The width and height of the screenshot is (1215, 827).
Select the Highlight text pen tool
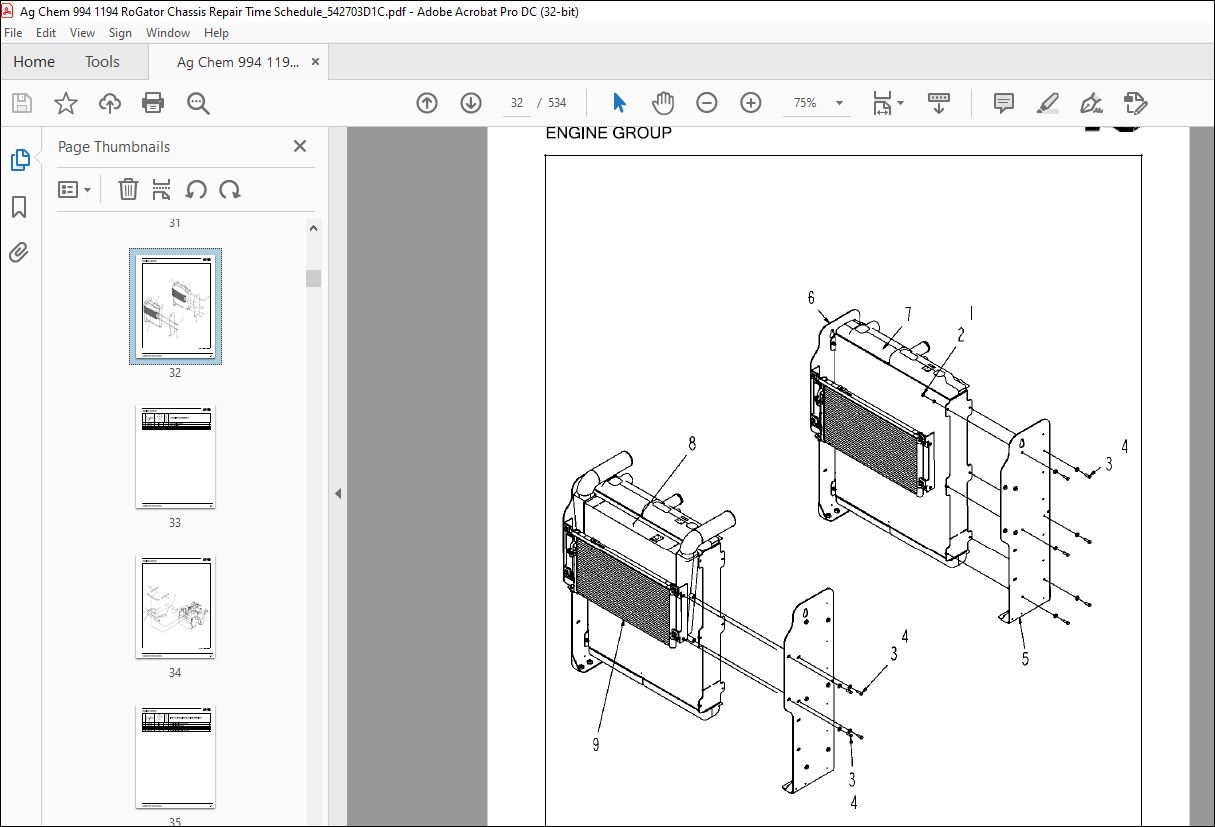(x=1048, y=103)
